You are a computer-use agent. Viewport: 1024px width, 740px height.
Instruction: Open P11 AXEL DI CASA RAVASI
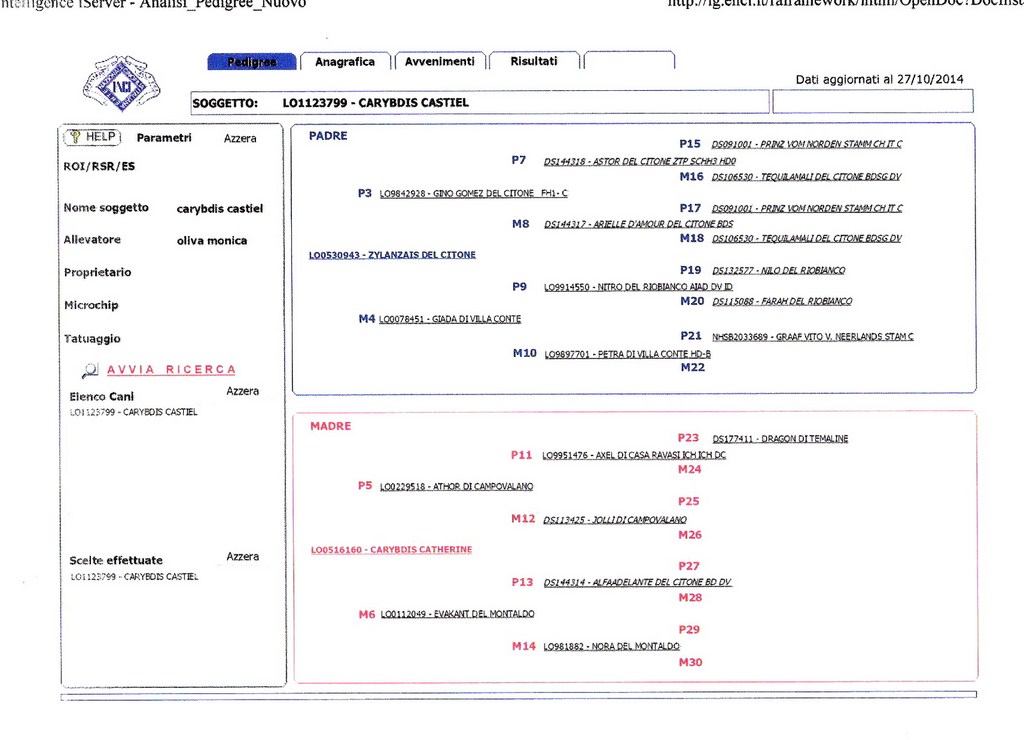634,455
